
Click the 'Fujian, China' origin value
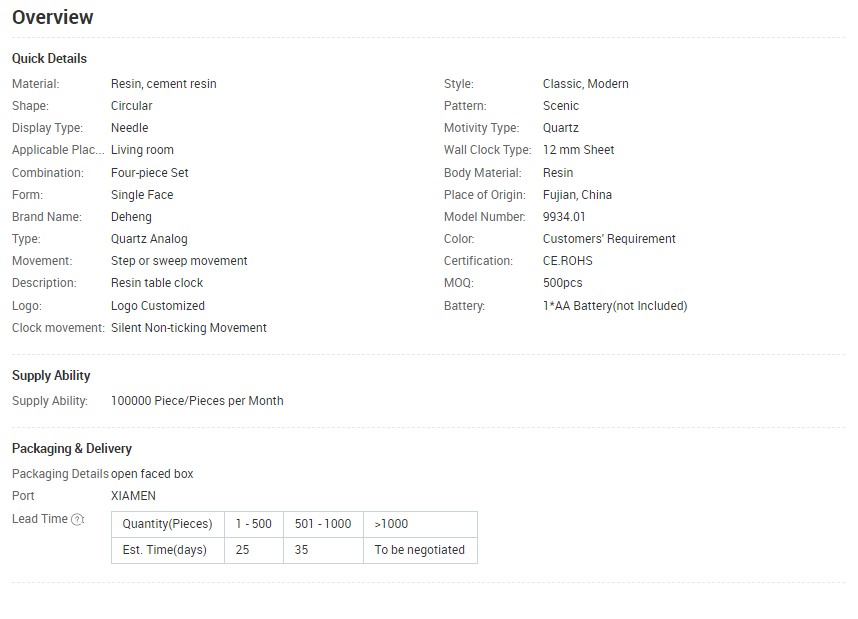(x=577, y=195)
